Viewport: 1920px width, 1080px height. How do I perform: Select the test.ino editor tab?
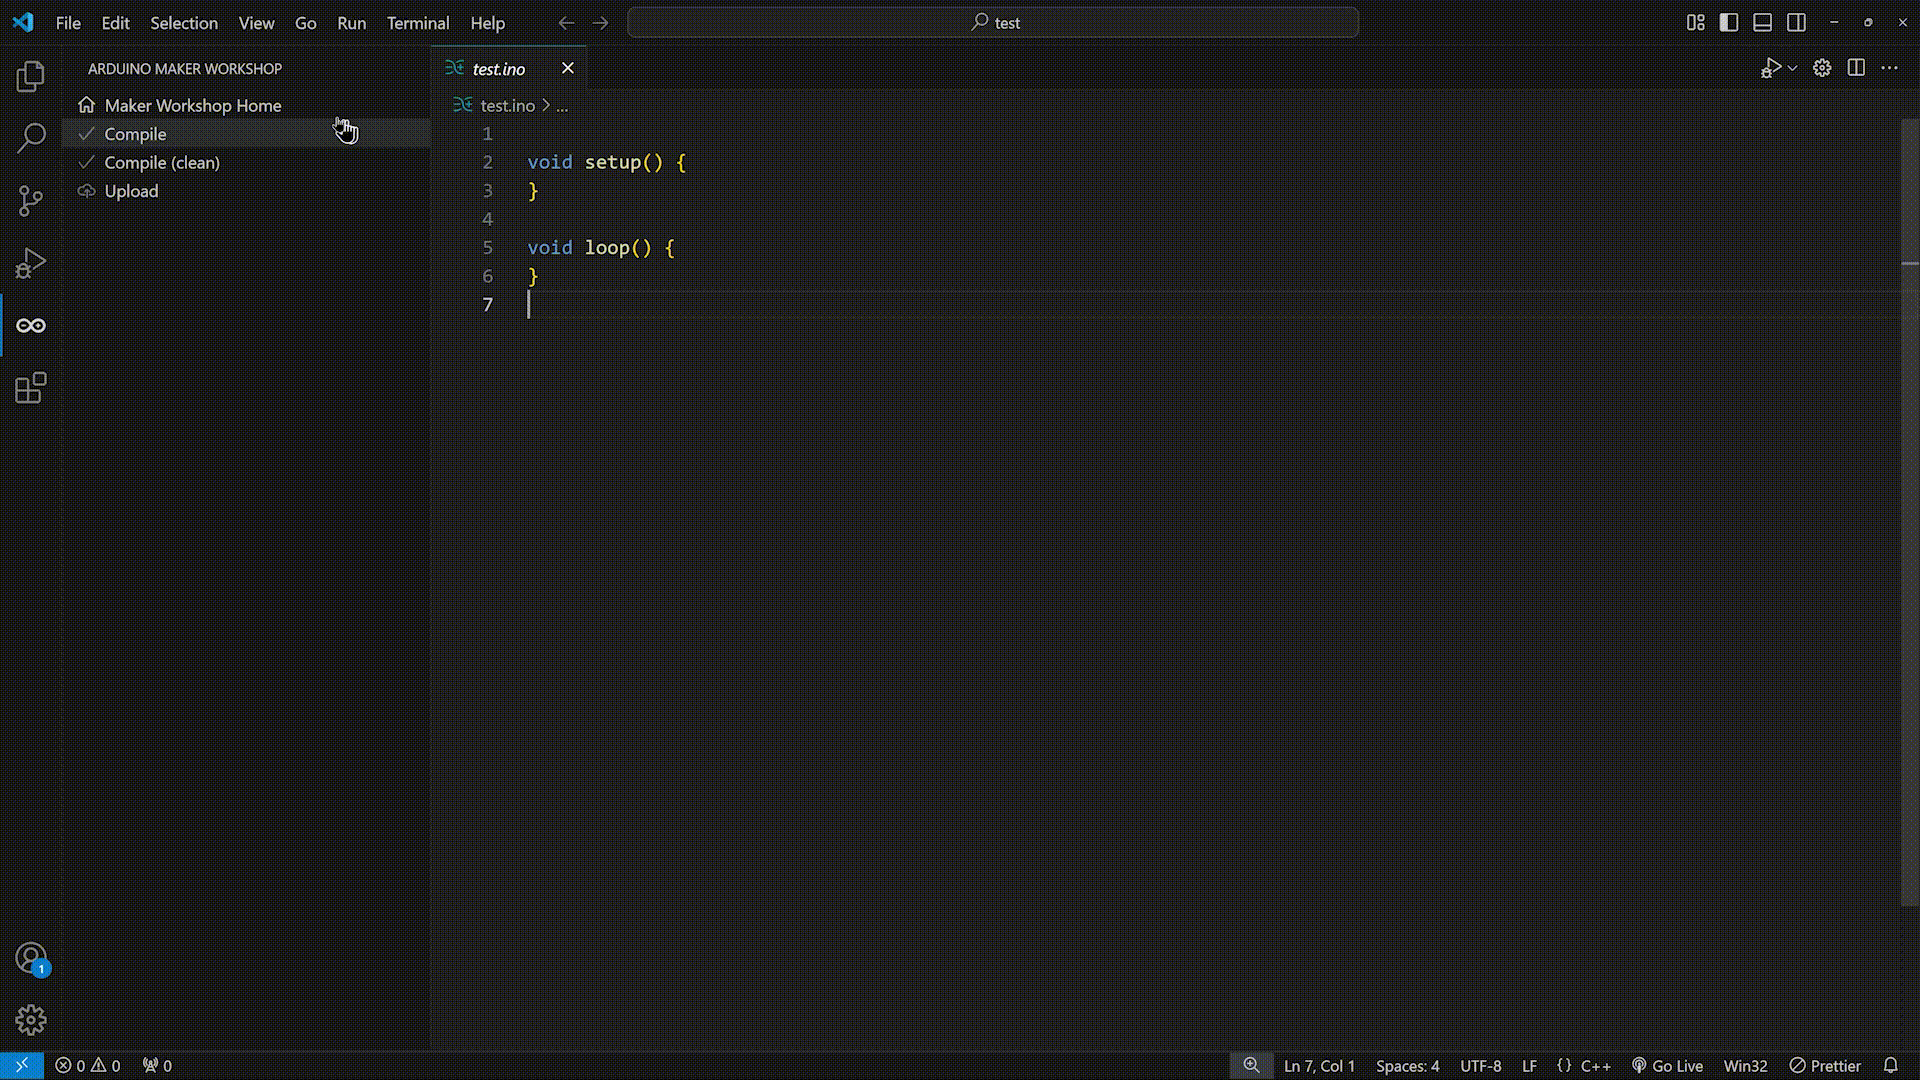tap(498, 68)
